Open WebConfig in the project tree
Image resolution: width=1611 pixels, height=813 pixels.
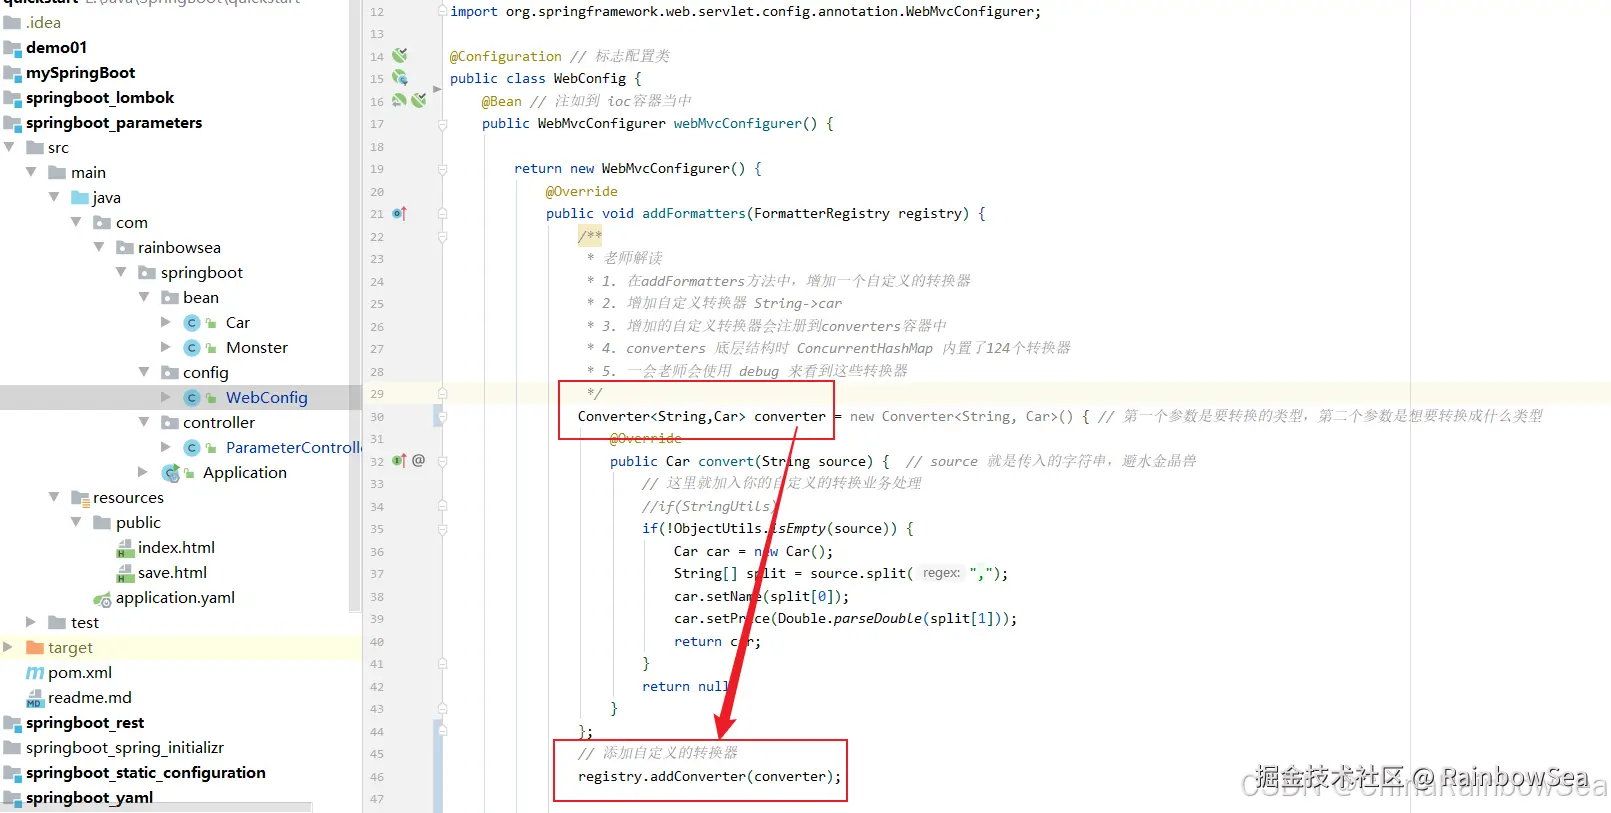pos(266,397)
